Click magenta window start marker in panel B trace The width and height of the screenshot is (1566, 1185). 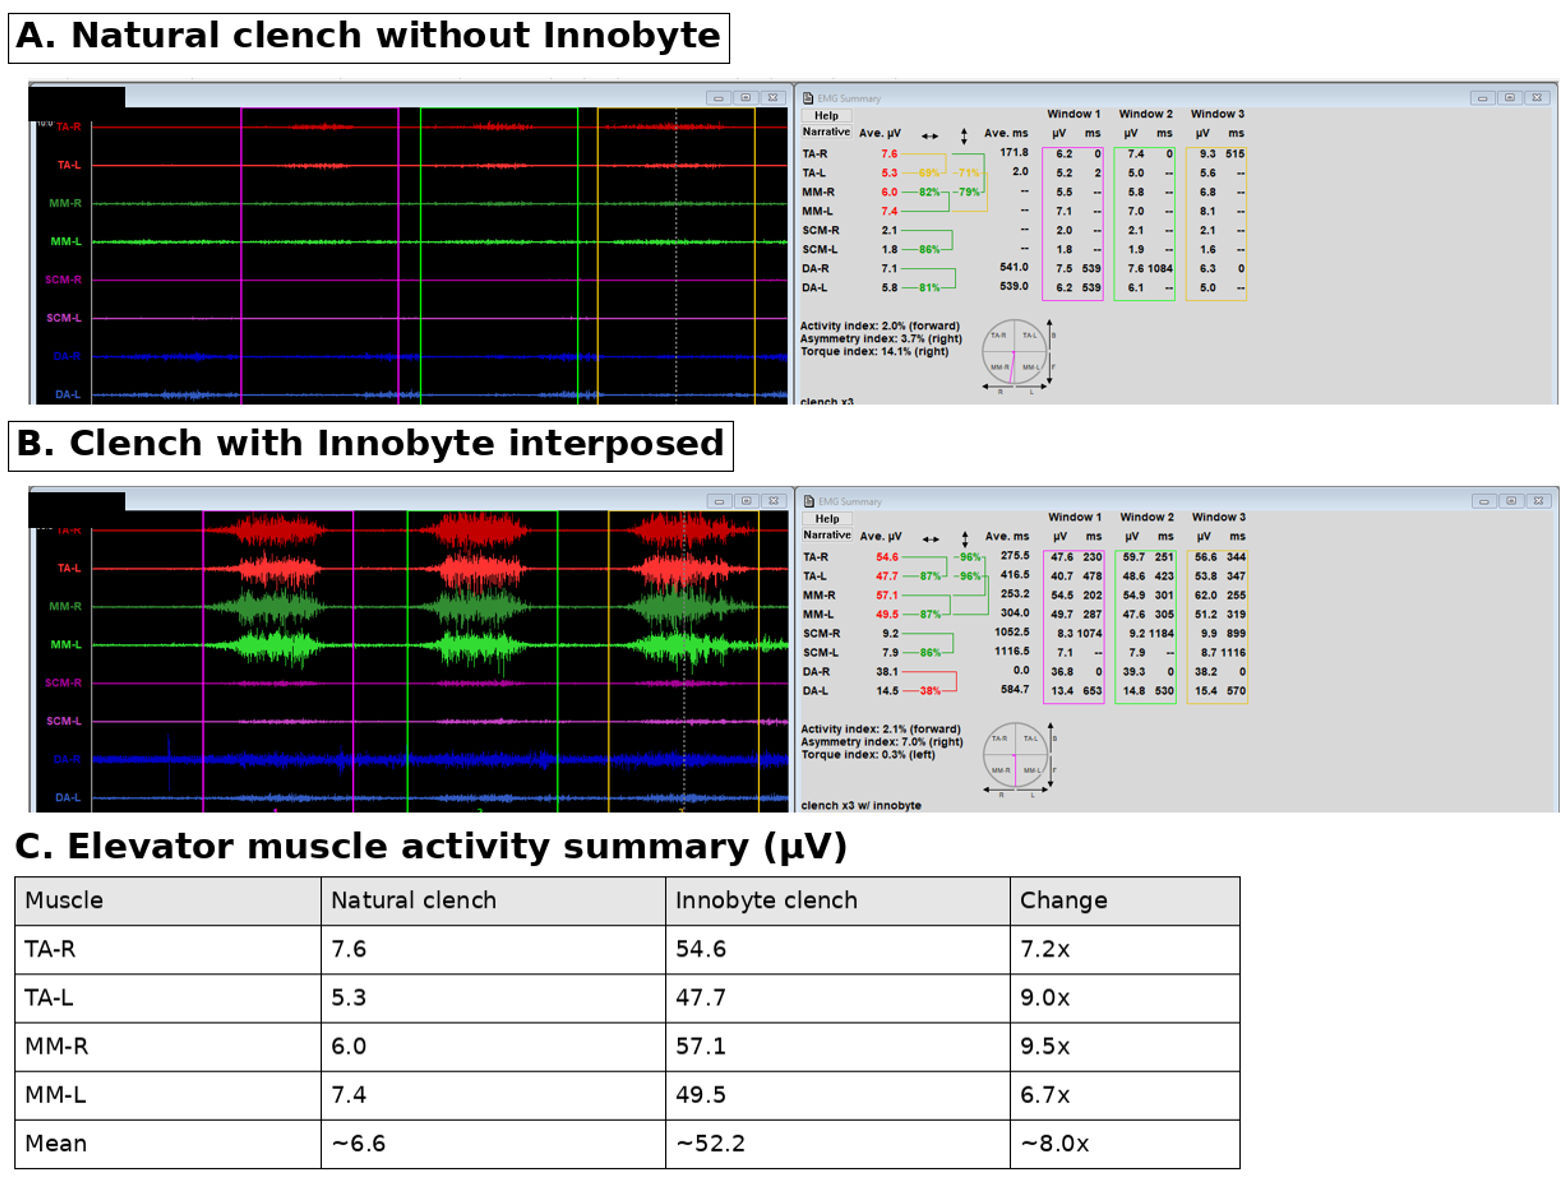(203, 660)
